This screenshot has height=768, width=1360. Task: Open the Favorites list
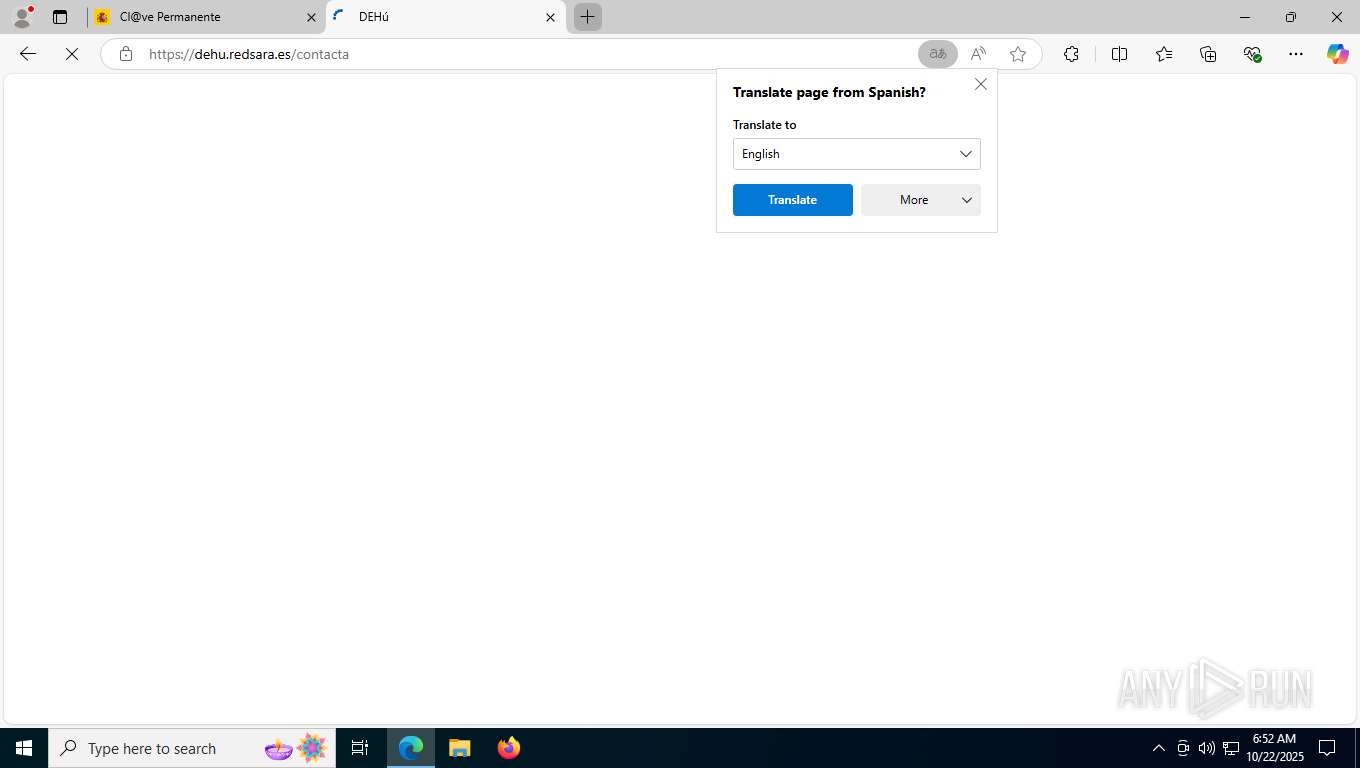1164,54
